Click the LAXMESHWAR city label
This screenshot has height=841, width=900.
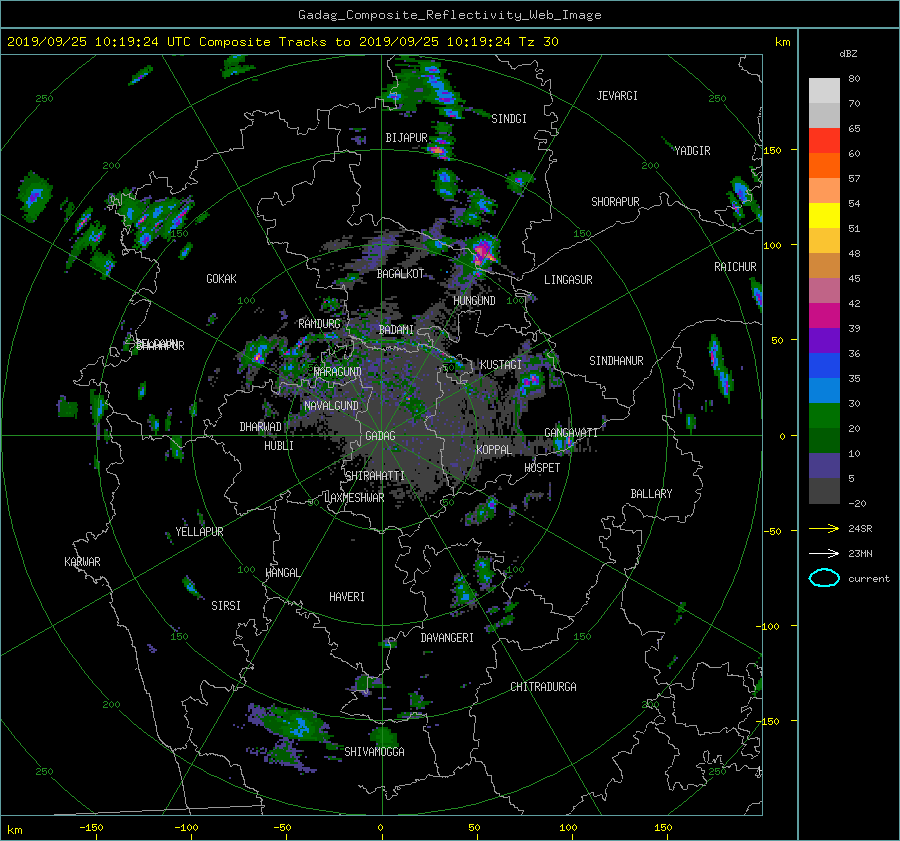[354, 498]
